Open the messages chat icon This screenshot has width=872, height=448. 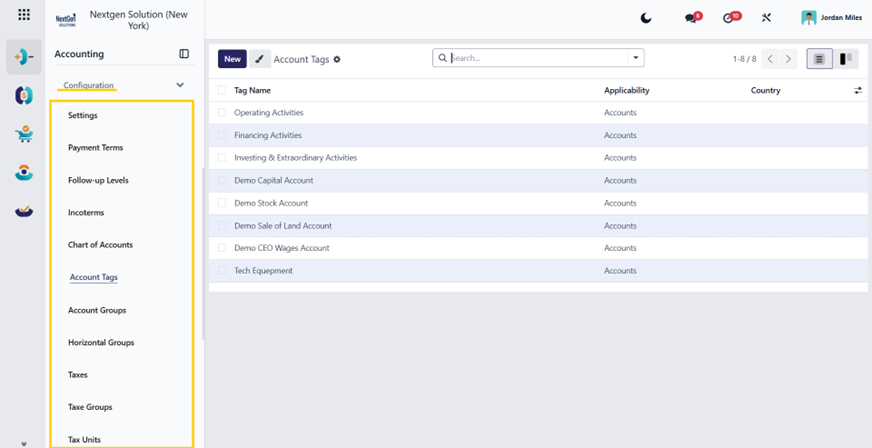pyautogui.click(x=693, y=18)
